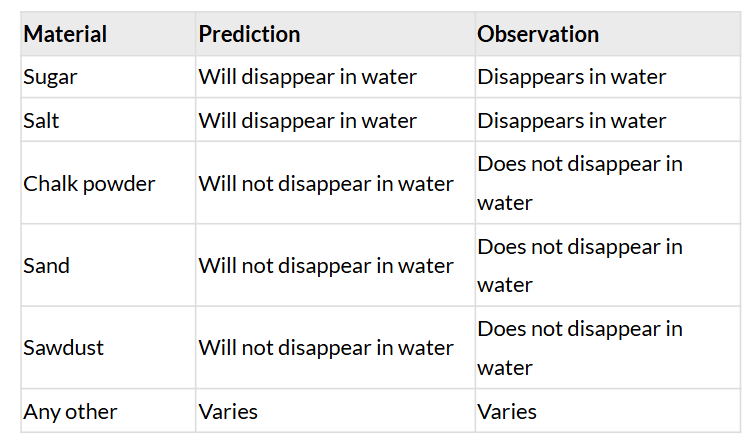The image size is (751, 442).
Task: Select the Salt material cell
Action: [x=42, y=120]
